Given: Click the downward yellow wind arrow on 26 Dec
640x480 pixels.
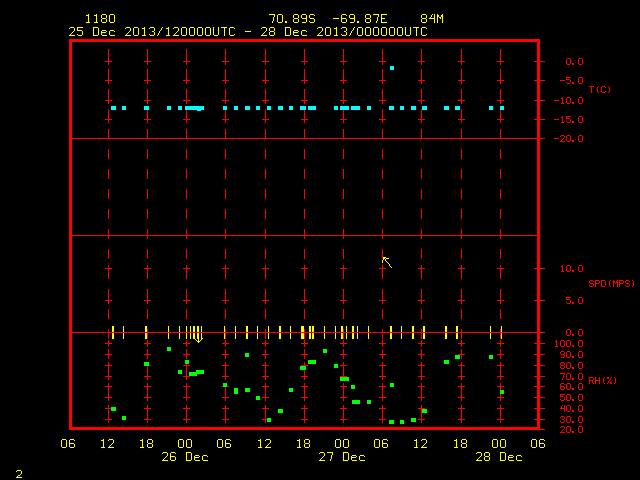Looking at the screenshot, I should click(198, 334).
